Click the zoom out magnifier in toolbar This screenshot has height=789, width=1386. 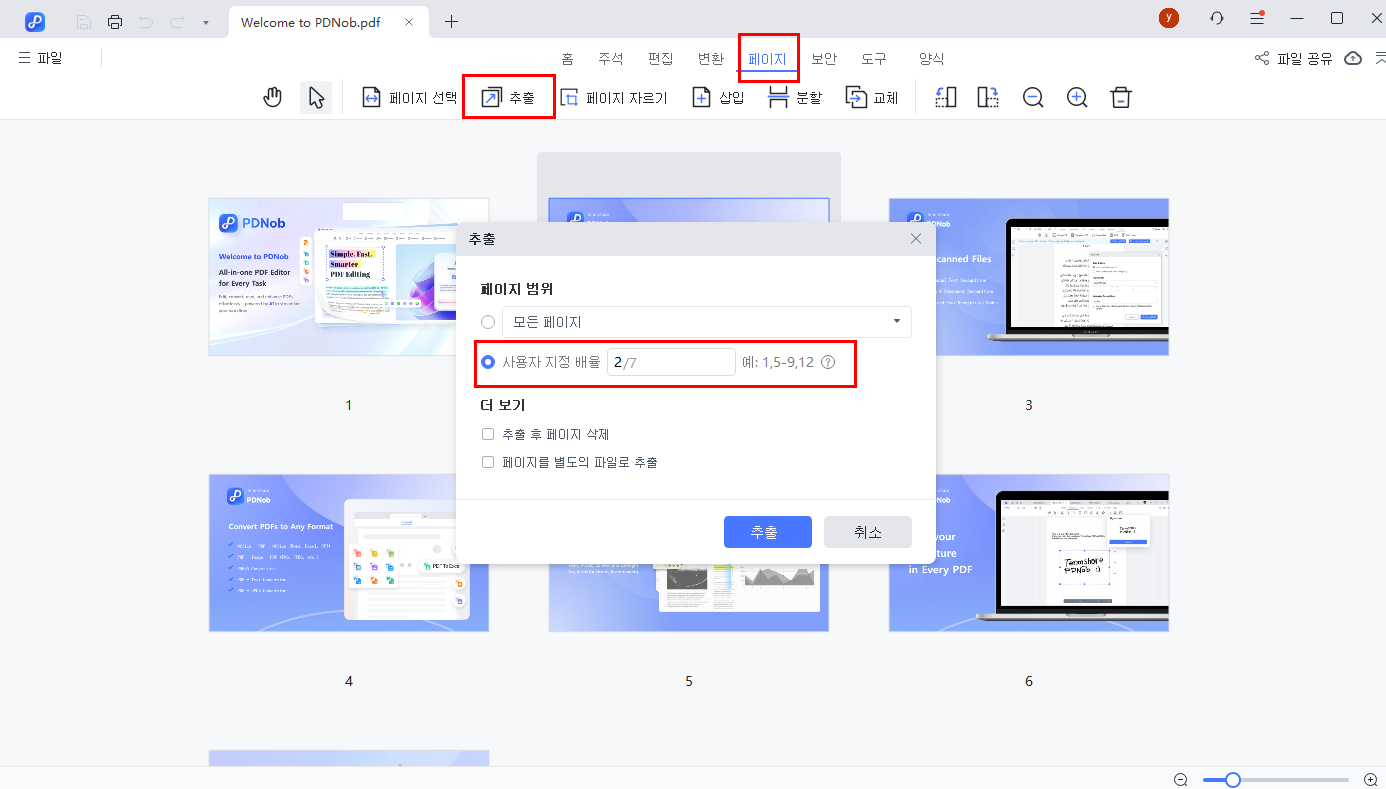click(1033, 97)
